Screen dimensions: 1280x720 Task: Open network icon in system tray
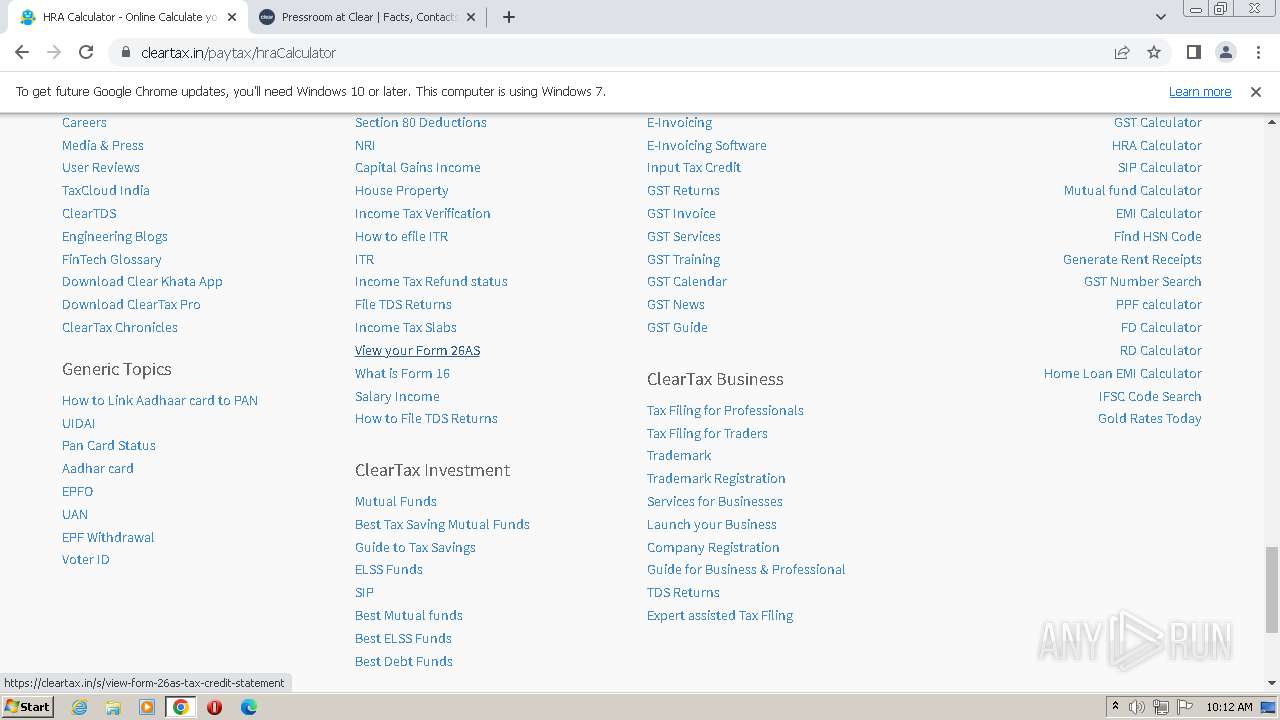coord(1161,707)
